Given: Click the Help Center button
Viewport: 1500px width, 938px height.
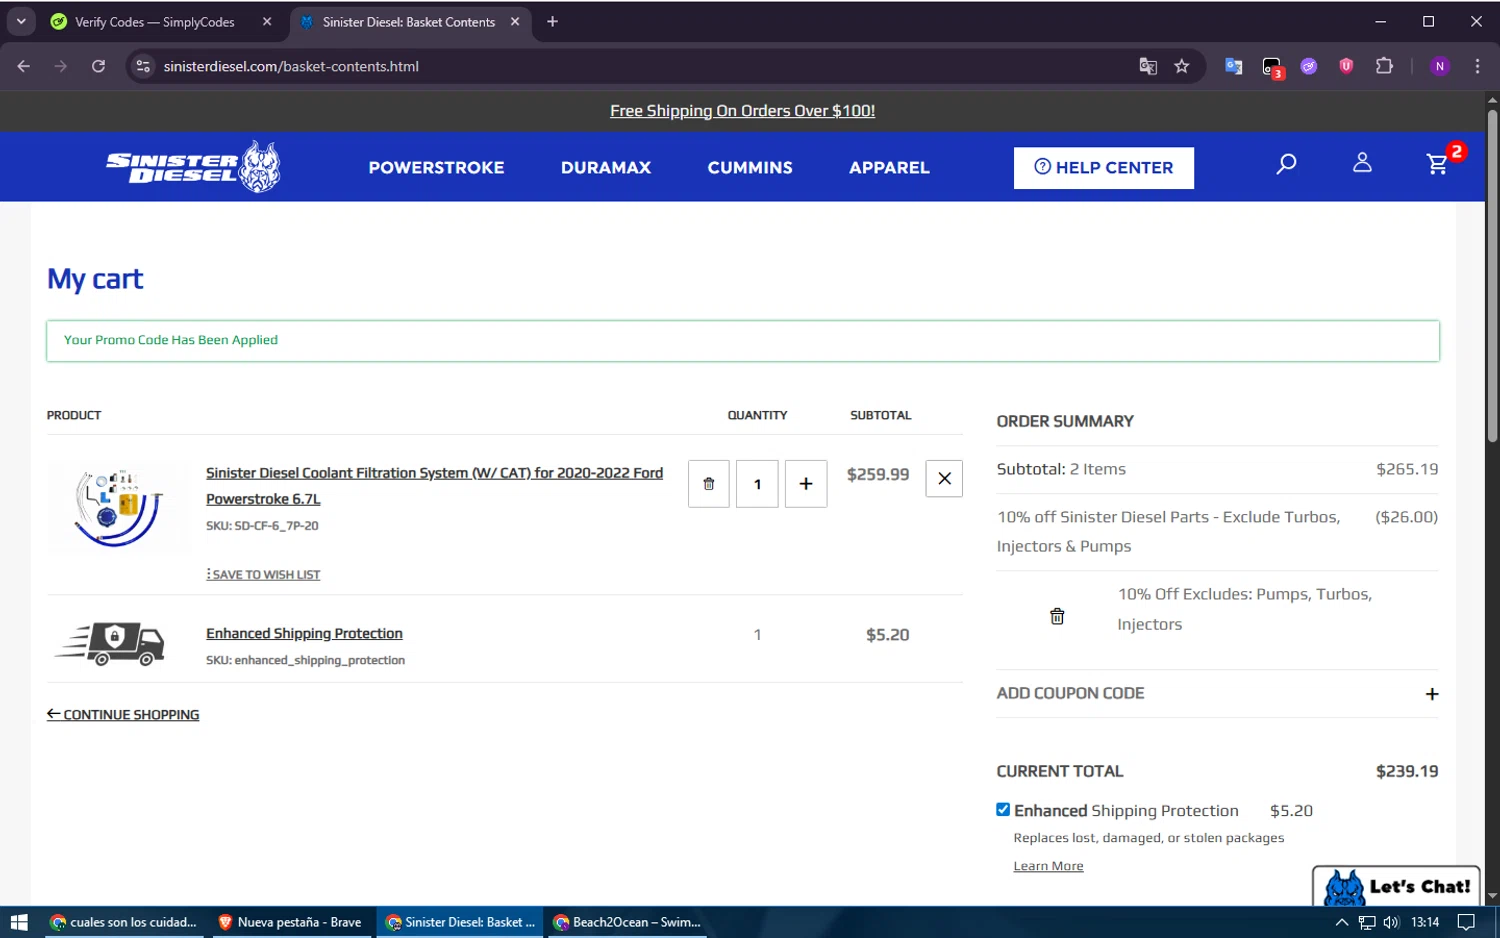Looking at the screenshot, I should tap(1103, 168).
